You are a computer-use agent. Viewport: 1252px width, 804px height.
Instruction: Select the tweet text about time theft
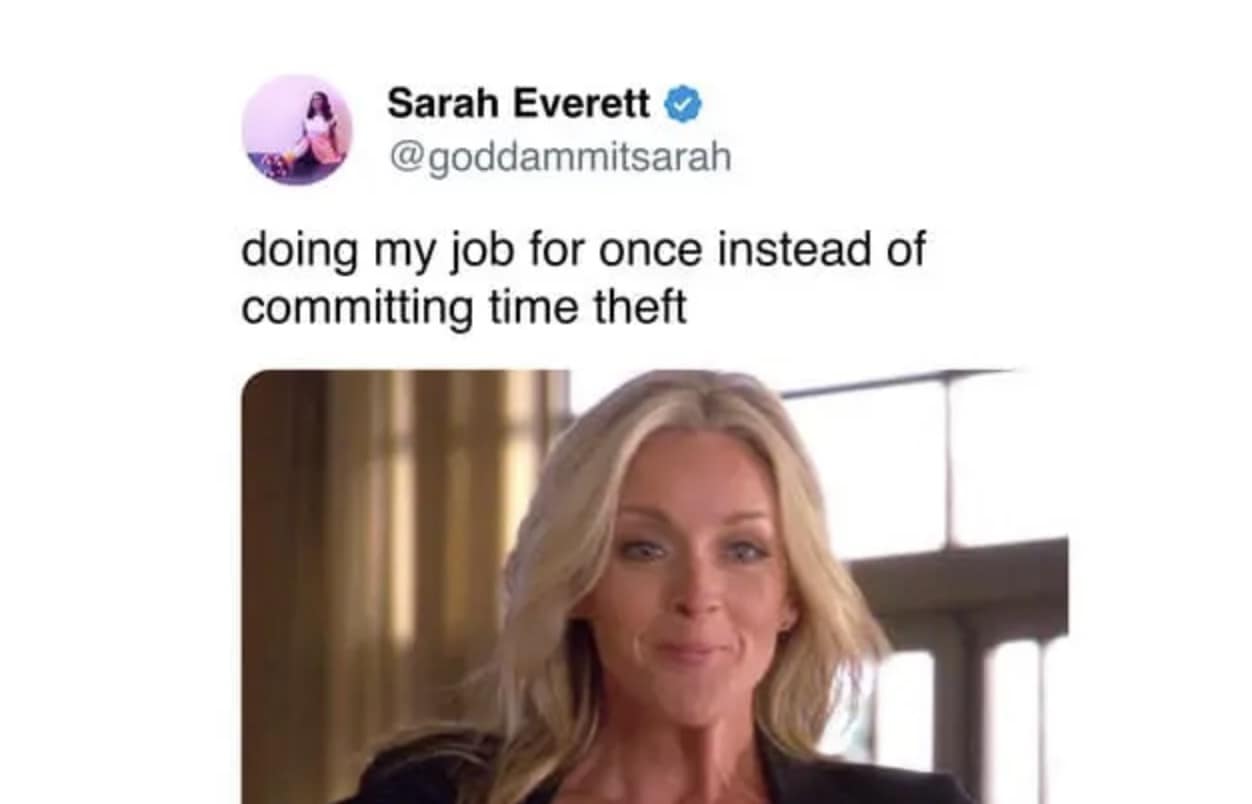[x=583, y=278]
